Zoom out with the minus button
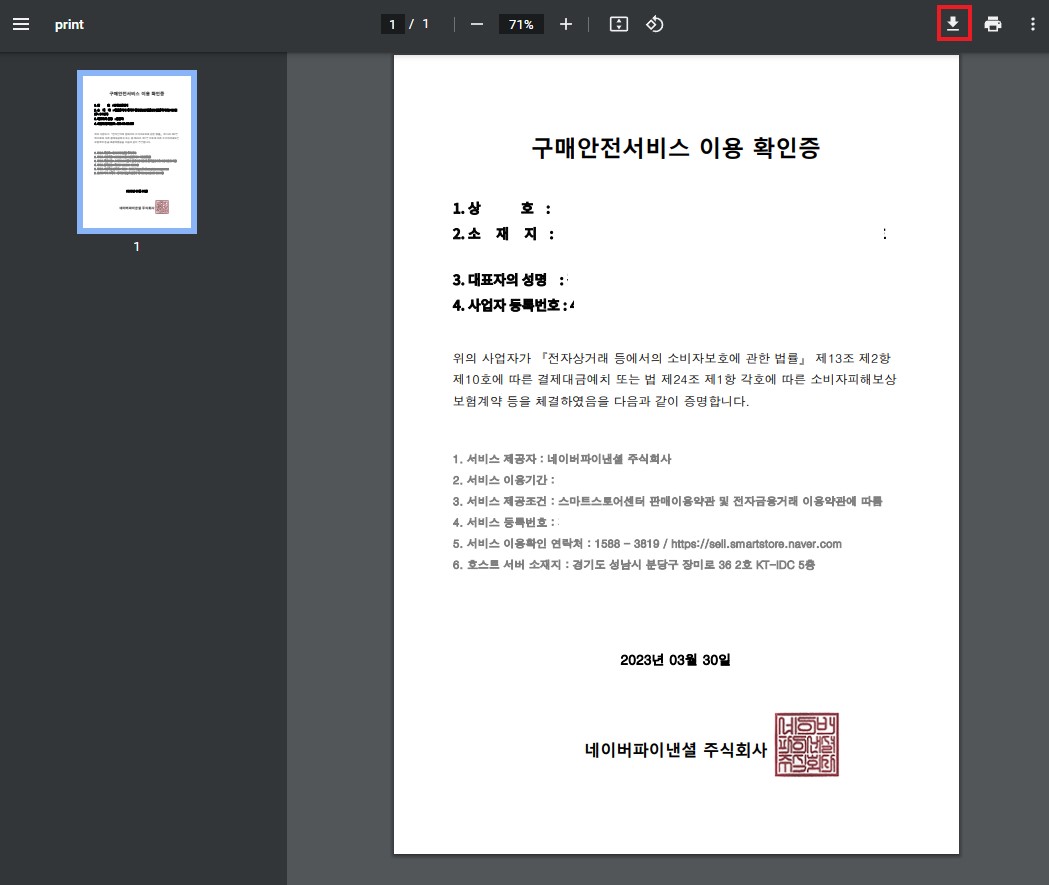Image resolution: width=1049 pixels, height=885 pixels. 476,24
